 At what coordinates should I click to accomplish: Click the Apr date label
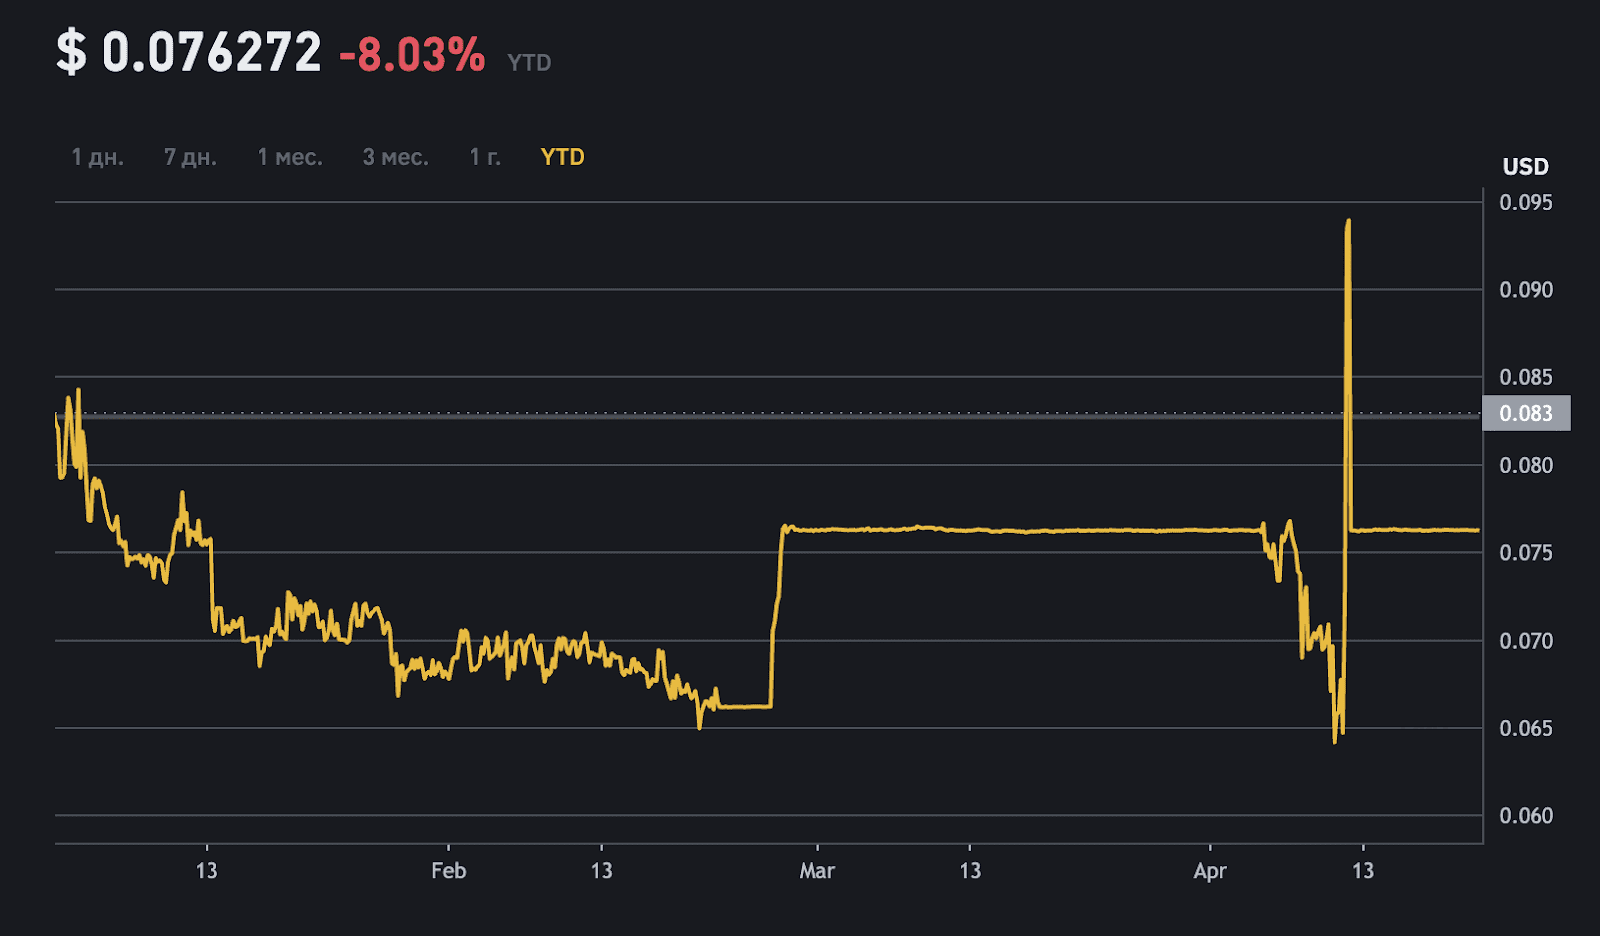(x=1210, y=871)
